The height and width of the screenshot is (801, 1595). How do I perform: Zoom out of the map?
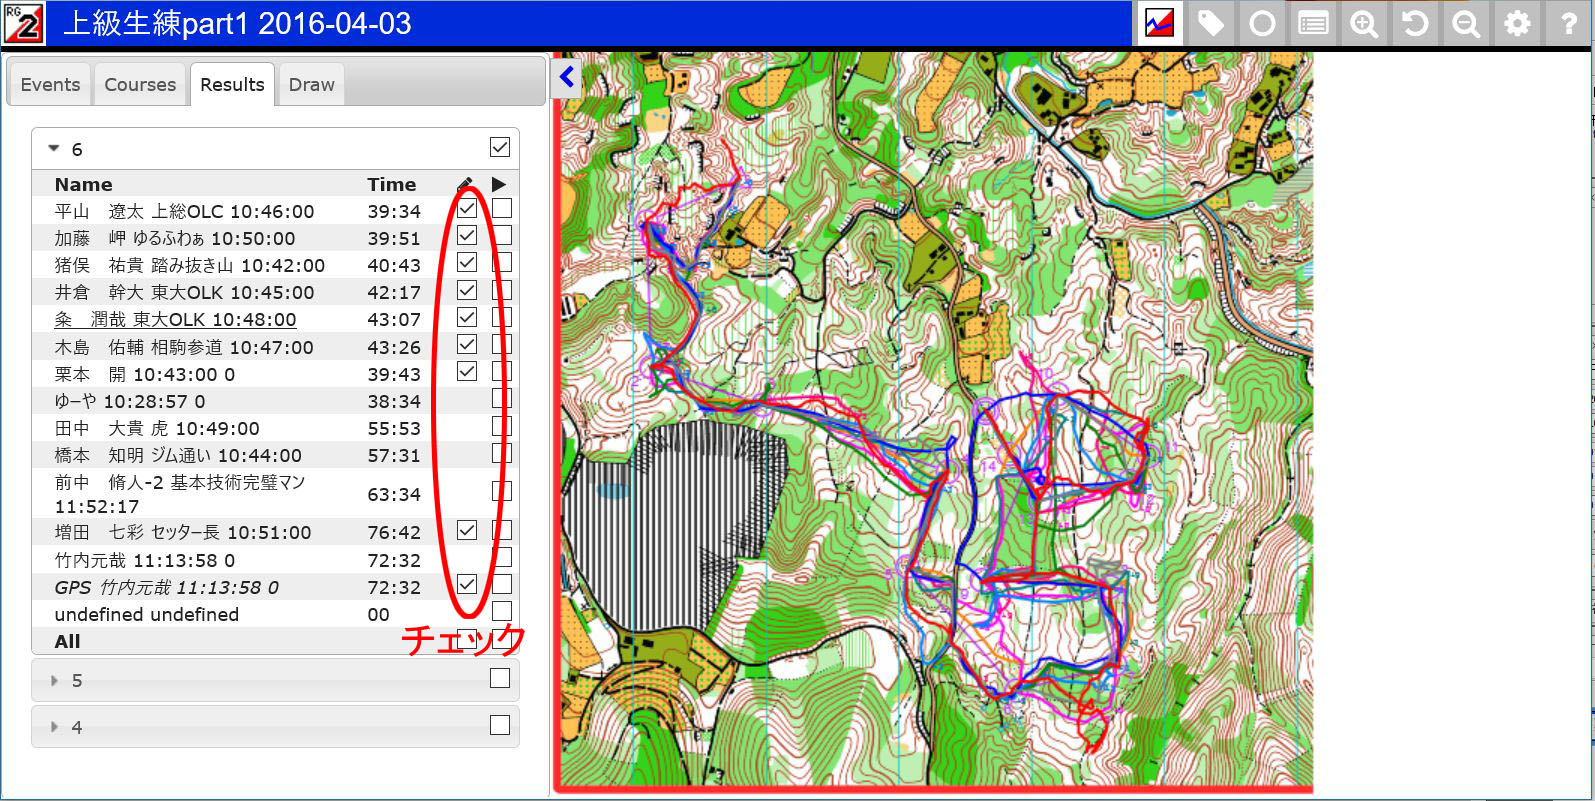pyautogui.click(x=1466, y=23)
